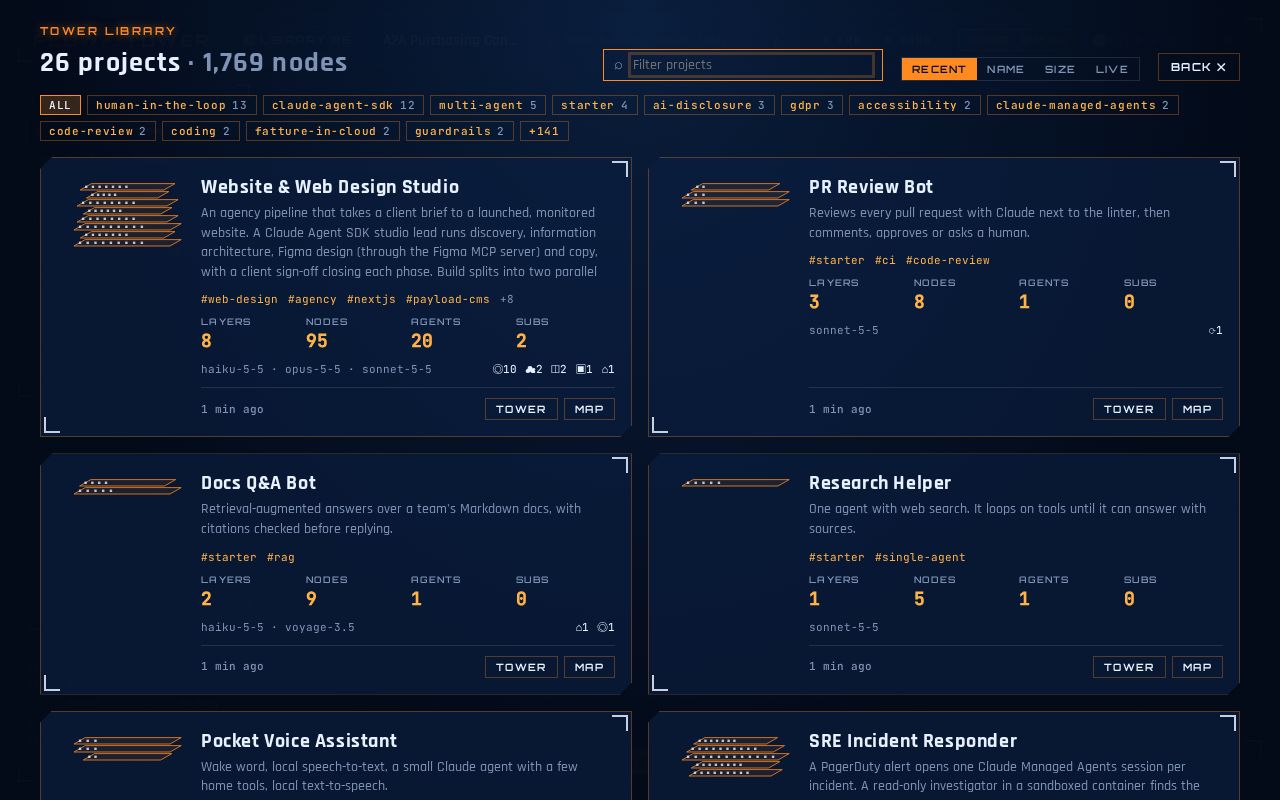Open the SRE Incident Responder stack thumbnail
The height and width of the screenshot is (800, 1280).
coord(736,757)
